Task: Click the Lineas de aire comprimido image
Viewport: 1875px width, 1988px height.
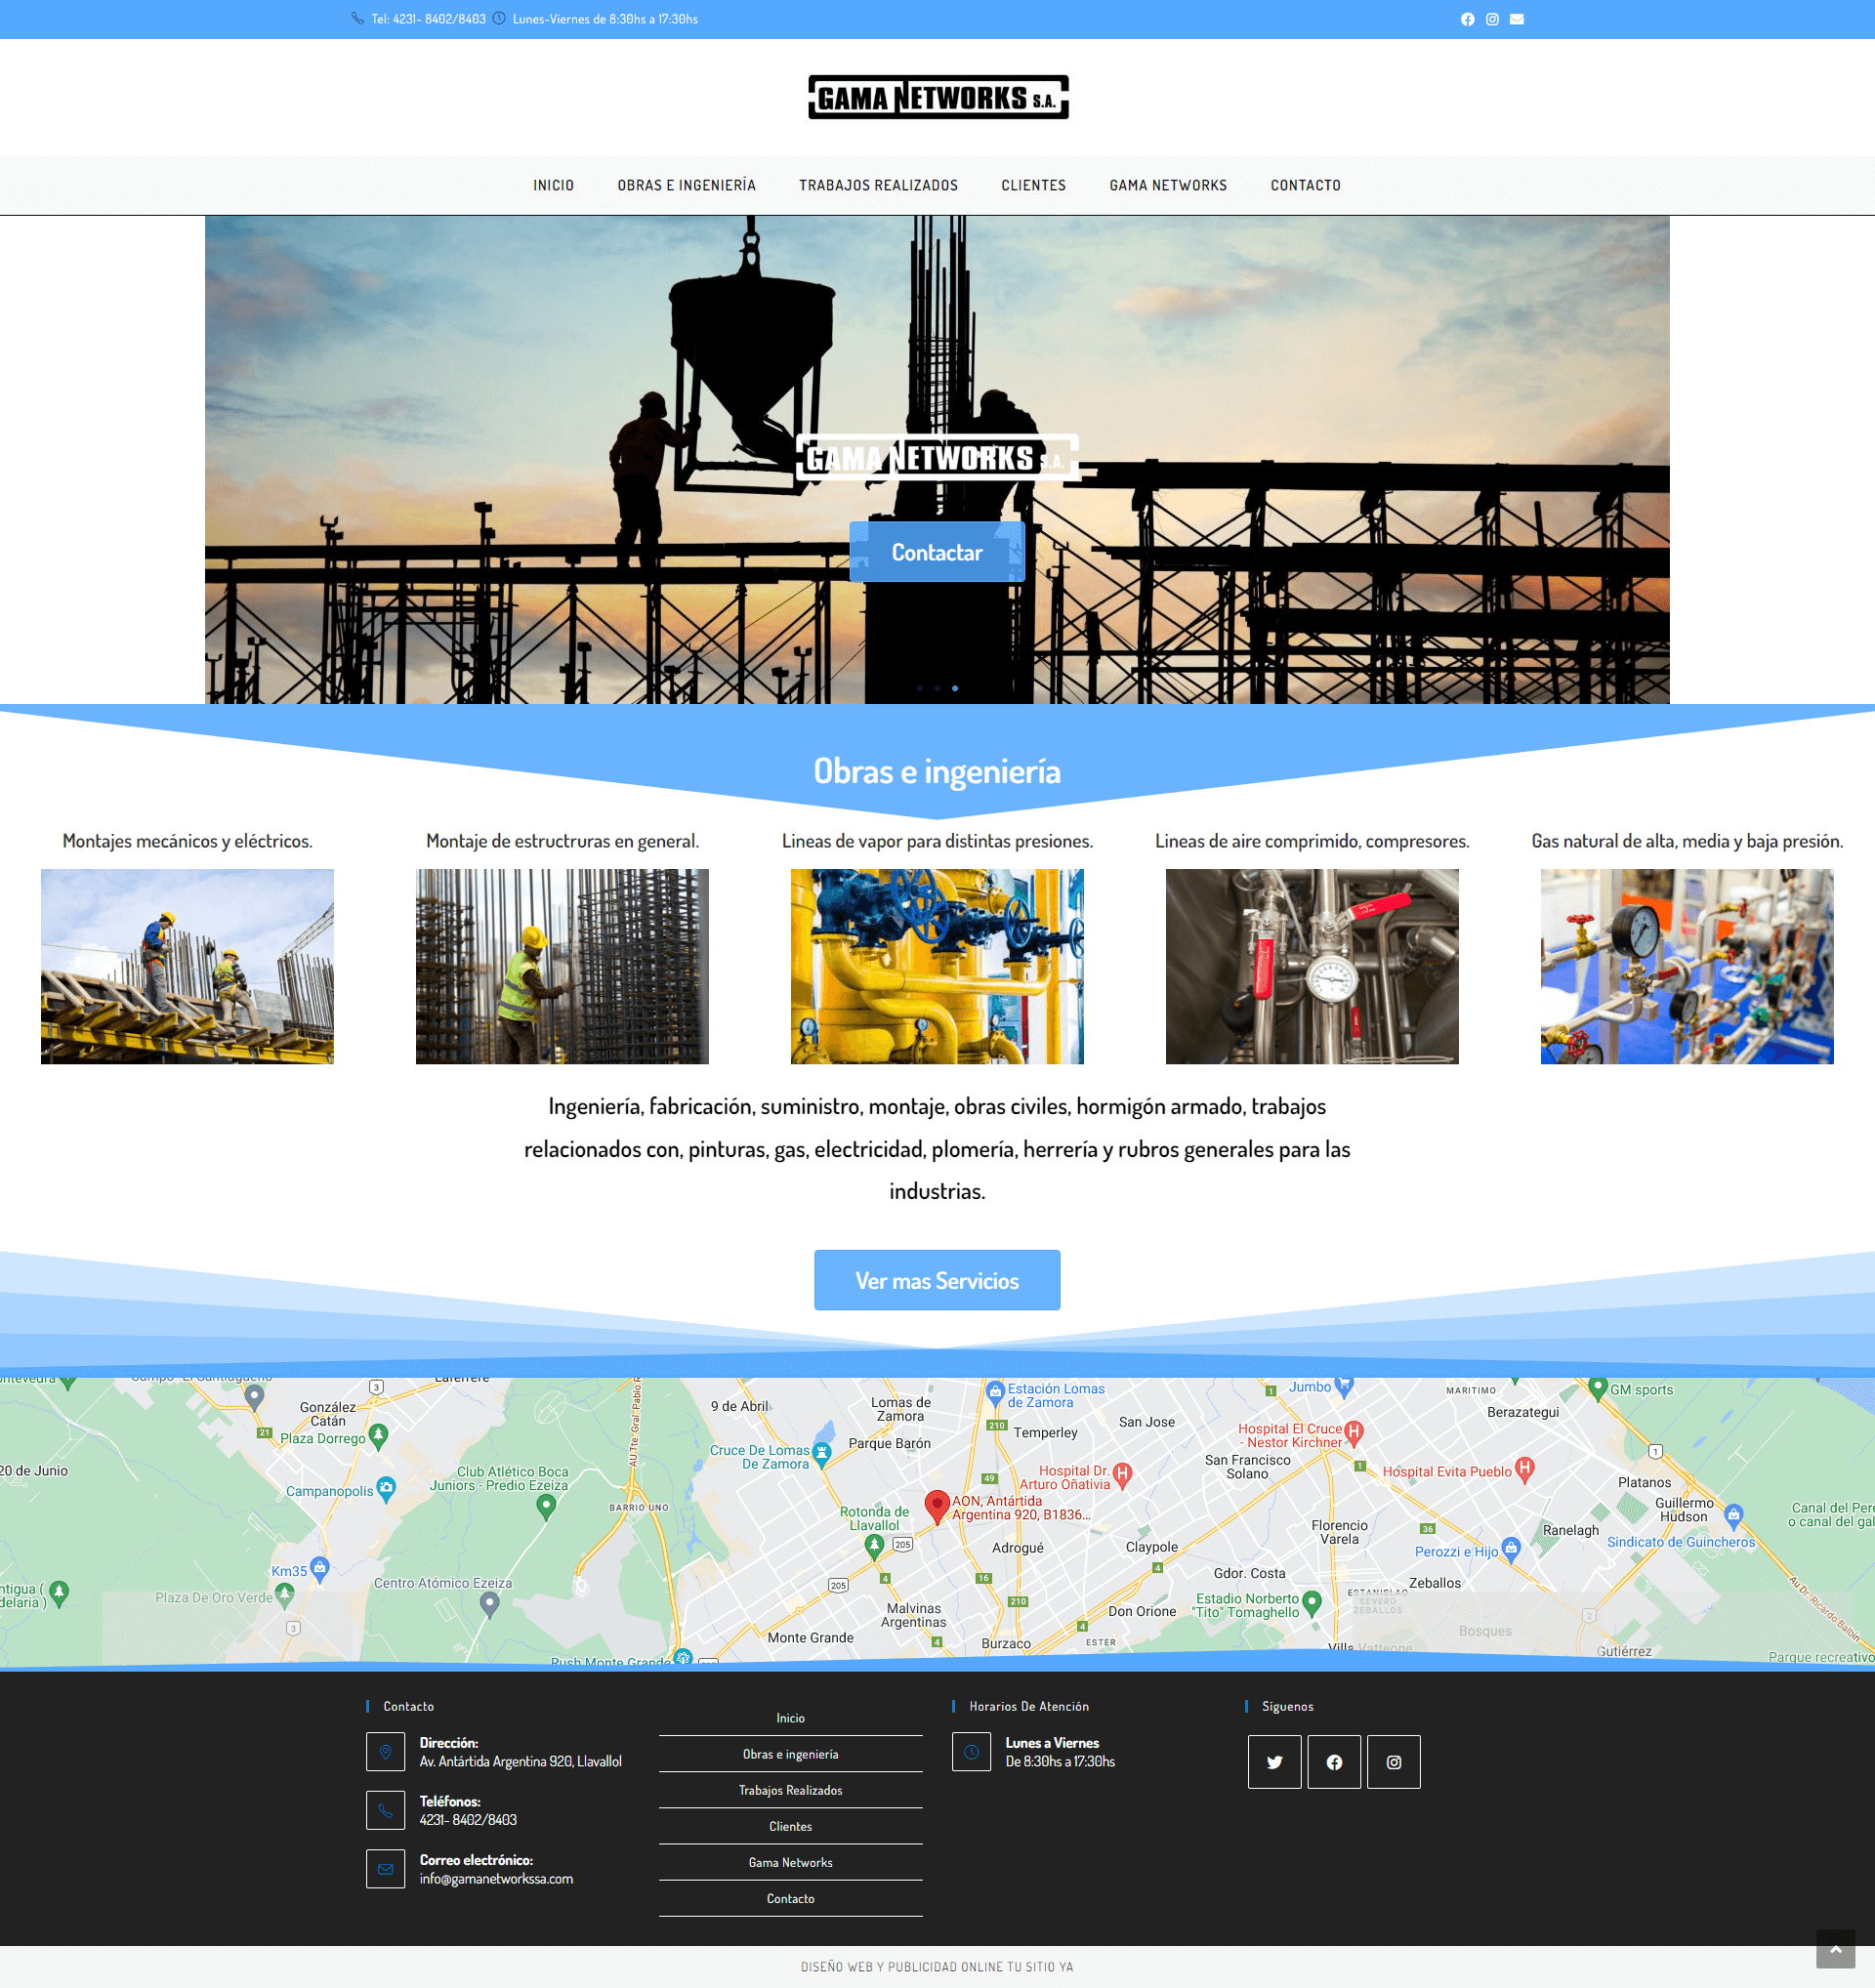Action: (1312, 966)
